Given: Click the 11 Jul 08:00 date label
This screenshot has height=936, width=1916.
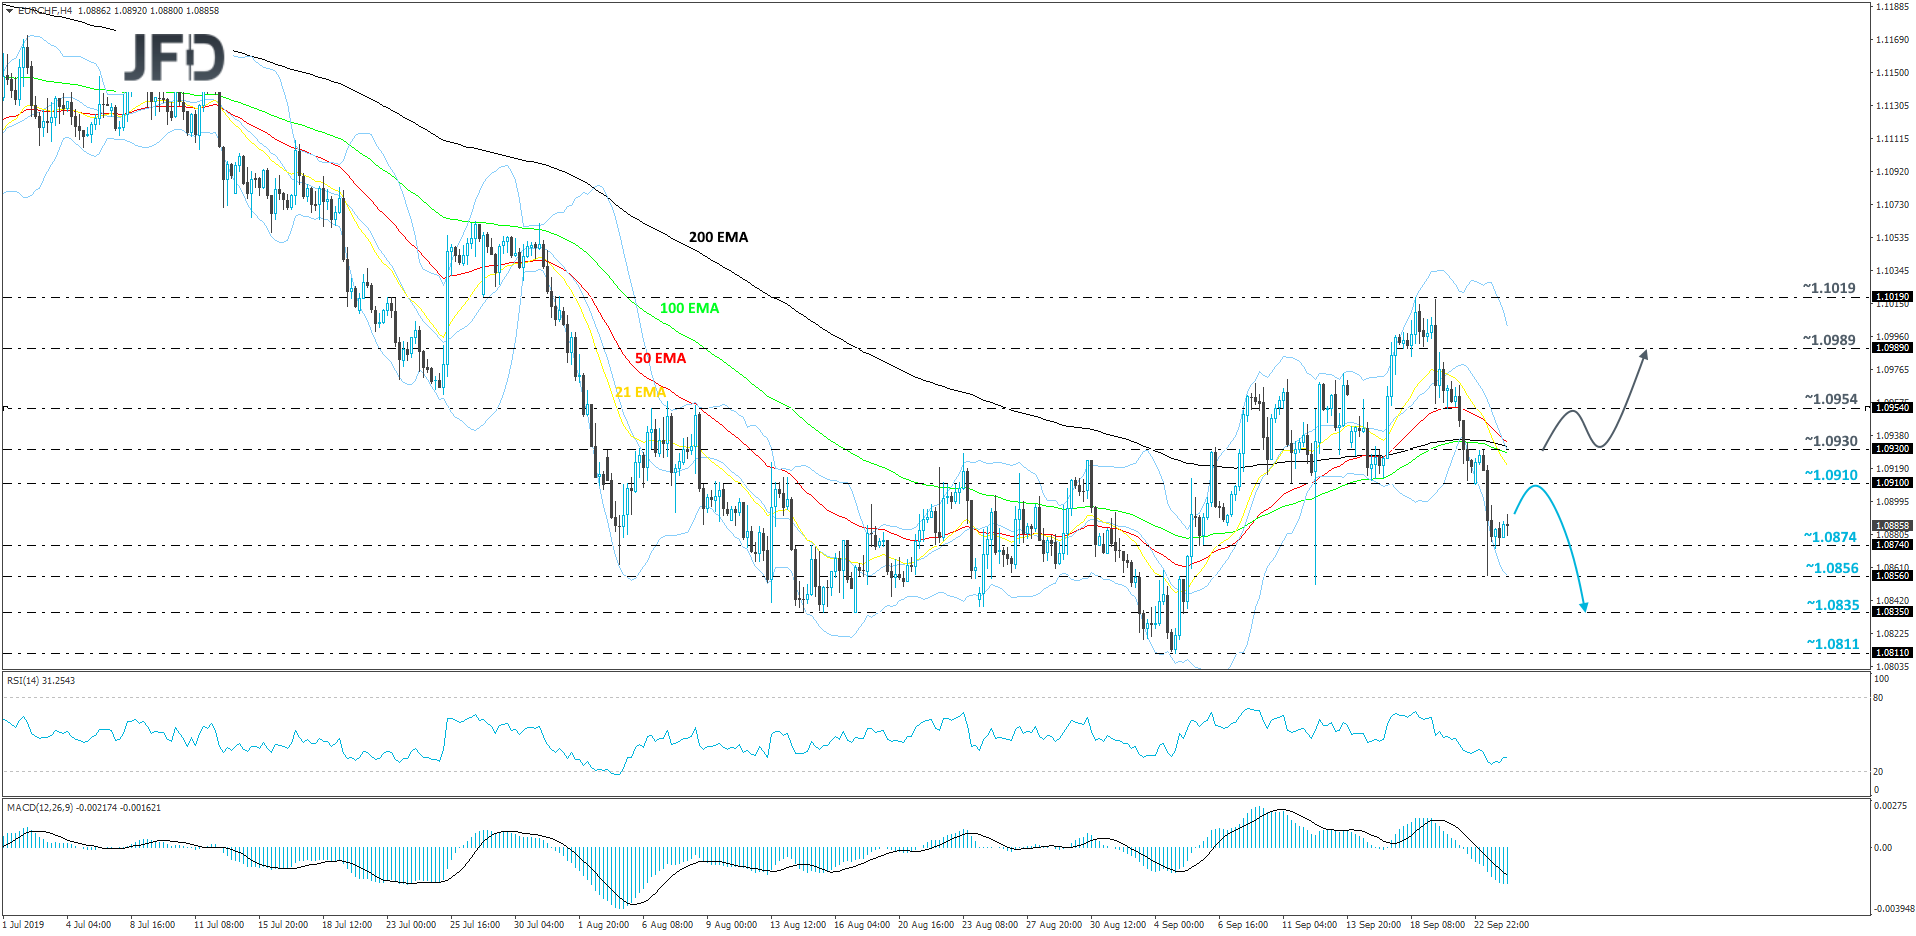Looking at the screenshot, I should pos(219,925).
